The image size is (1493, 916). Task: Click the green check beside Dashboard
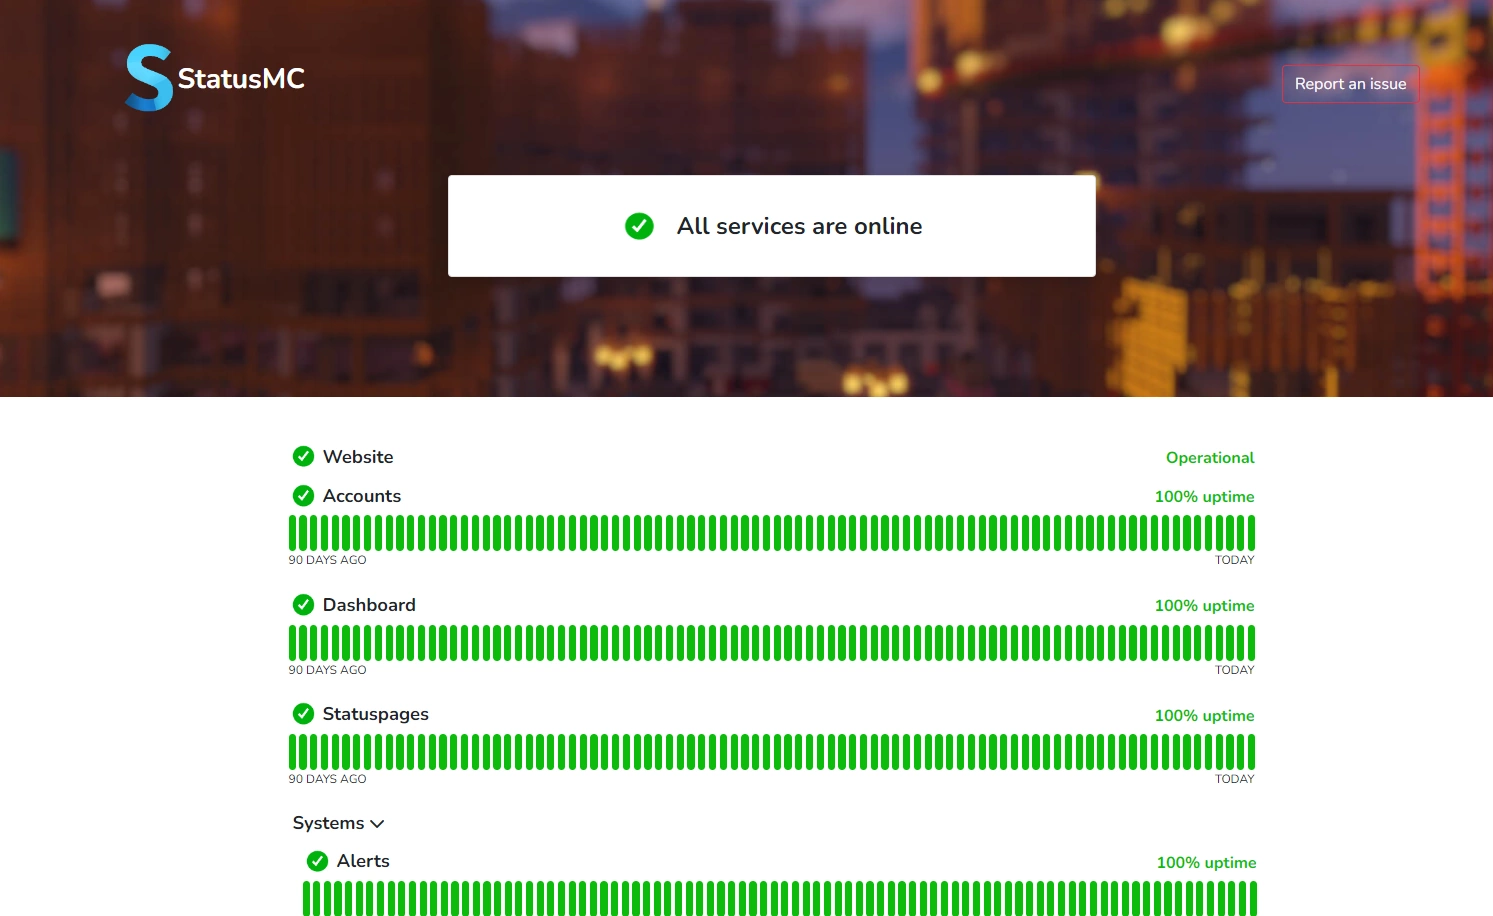click(303, 605)
